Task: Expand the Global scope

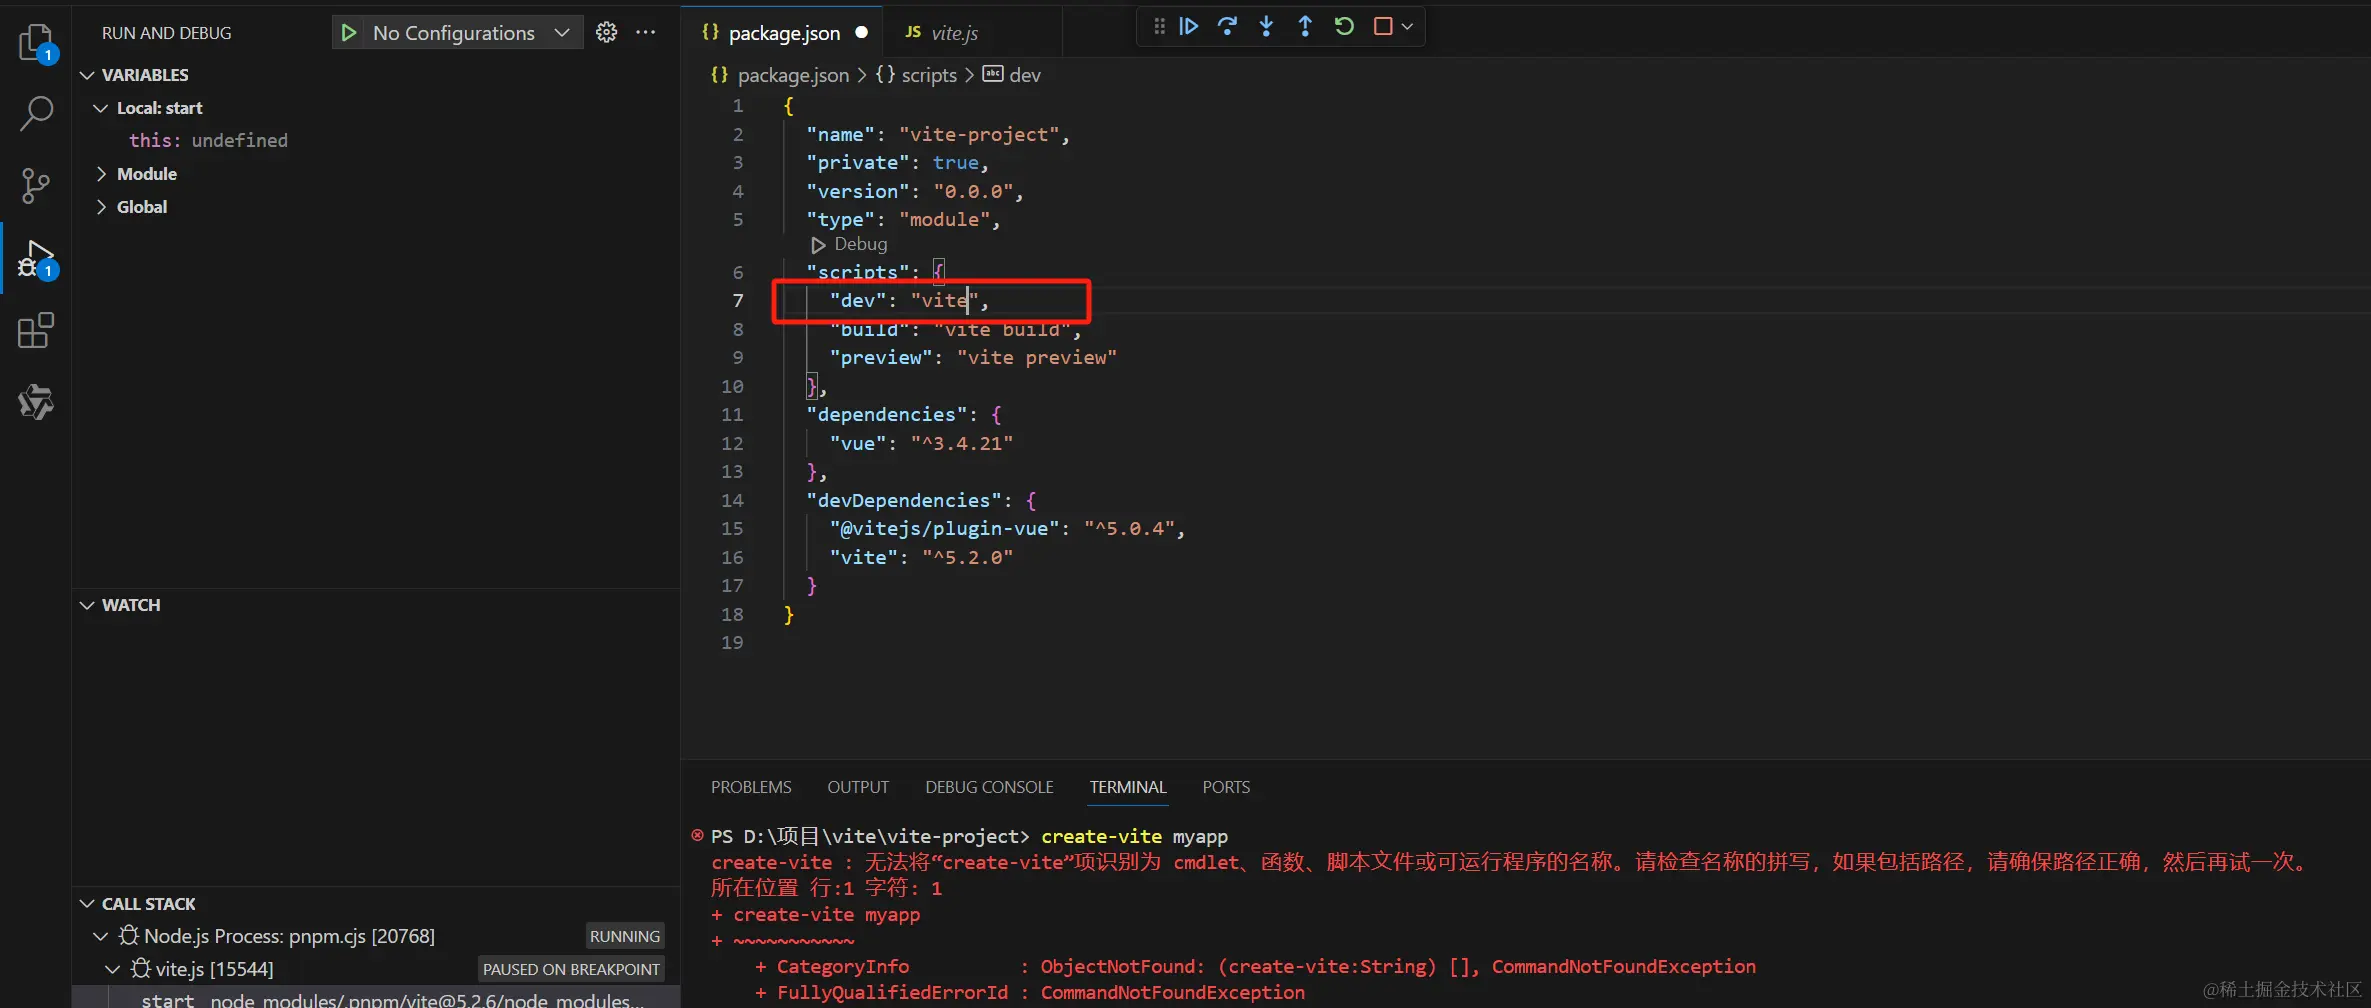Action: [x=101, y=207]
